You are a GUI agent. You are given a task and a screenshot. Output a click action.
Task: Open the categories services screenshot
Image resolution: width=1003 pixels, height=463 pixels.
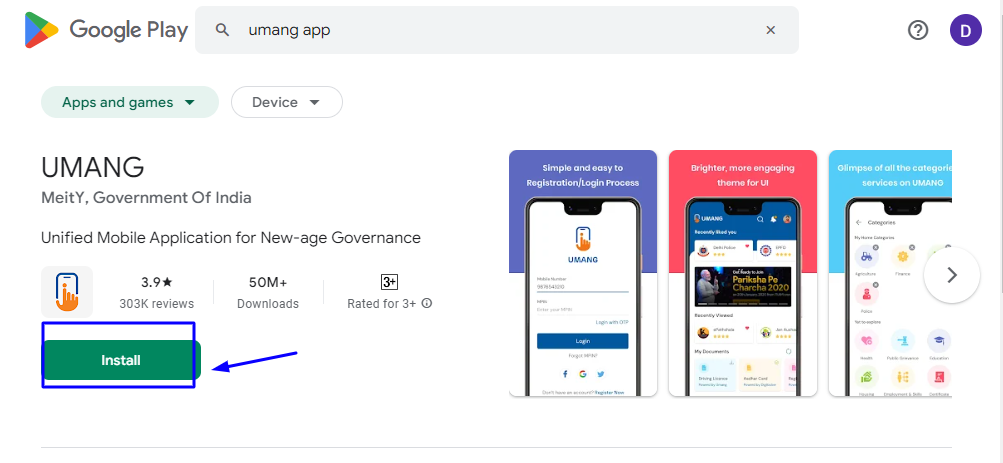click(890, 273)
